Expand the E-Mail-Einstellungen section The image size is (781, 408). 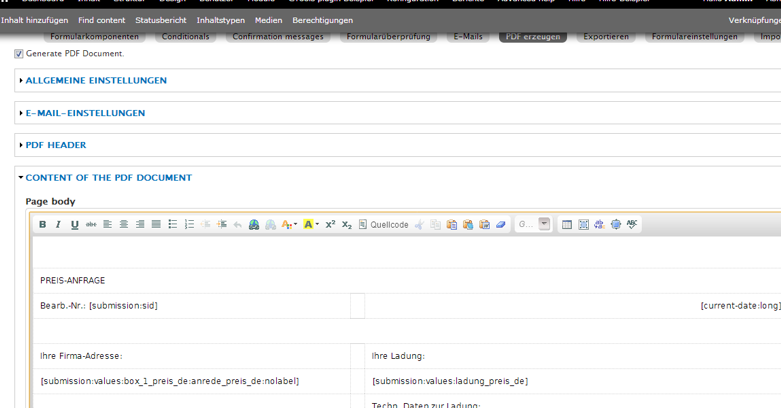(x=85, y=113)
